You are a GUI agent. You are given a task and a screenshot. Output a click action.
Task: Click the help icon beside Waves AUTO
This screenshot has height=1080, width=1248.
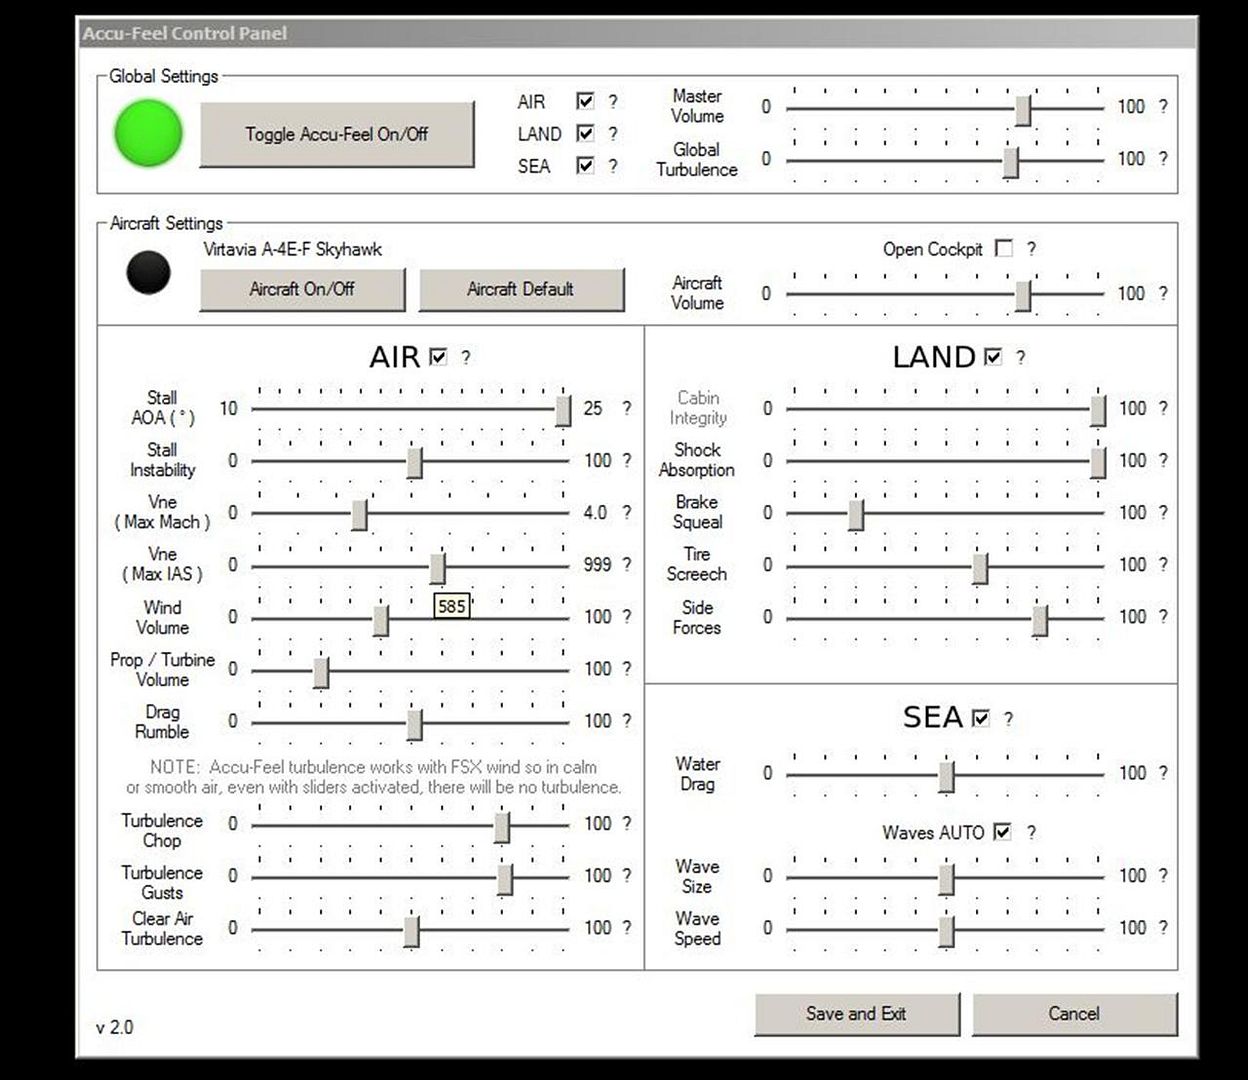click(x=1032, y=832)
